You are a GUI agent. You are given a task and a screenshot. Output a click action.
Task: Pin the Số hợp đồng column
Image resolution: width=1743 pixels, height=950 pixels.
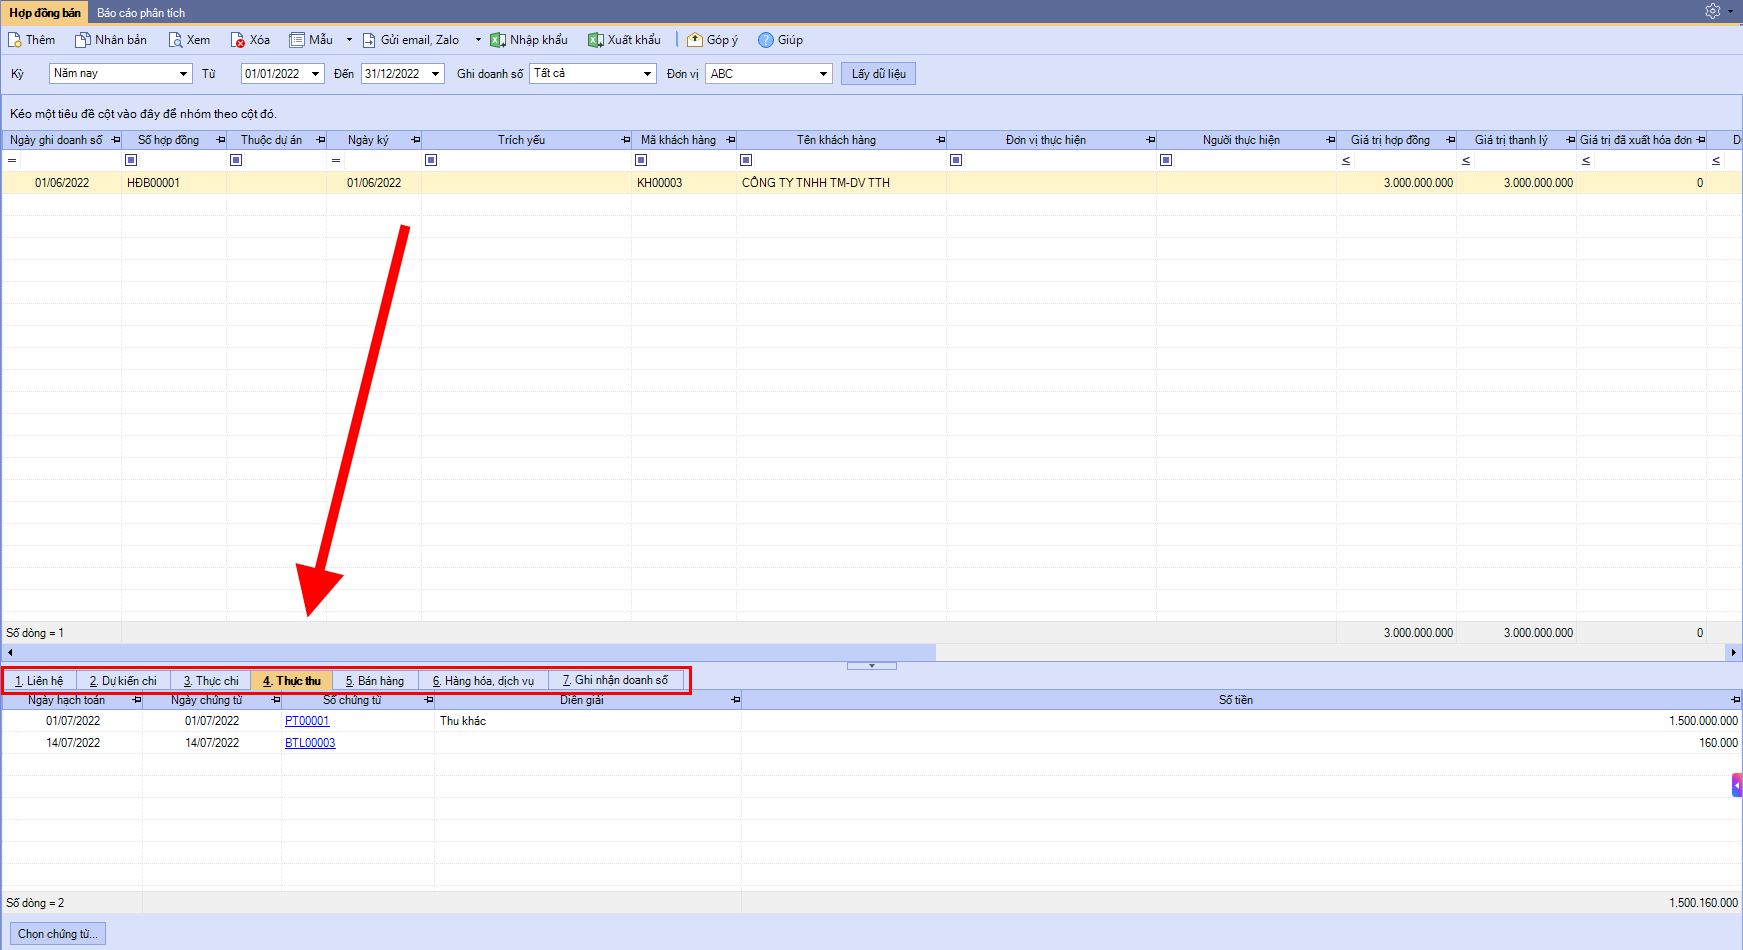[x=221, y=140]
